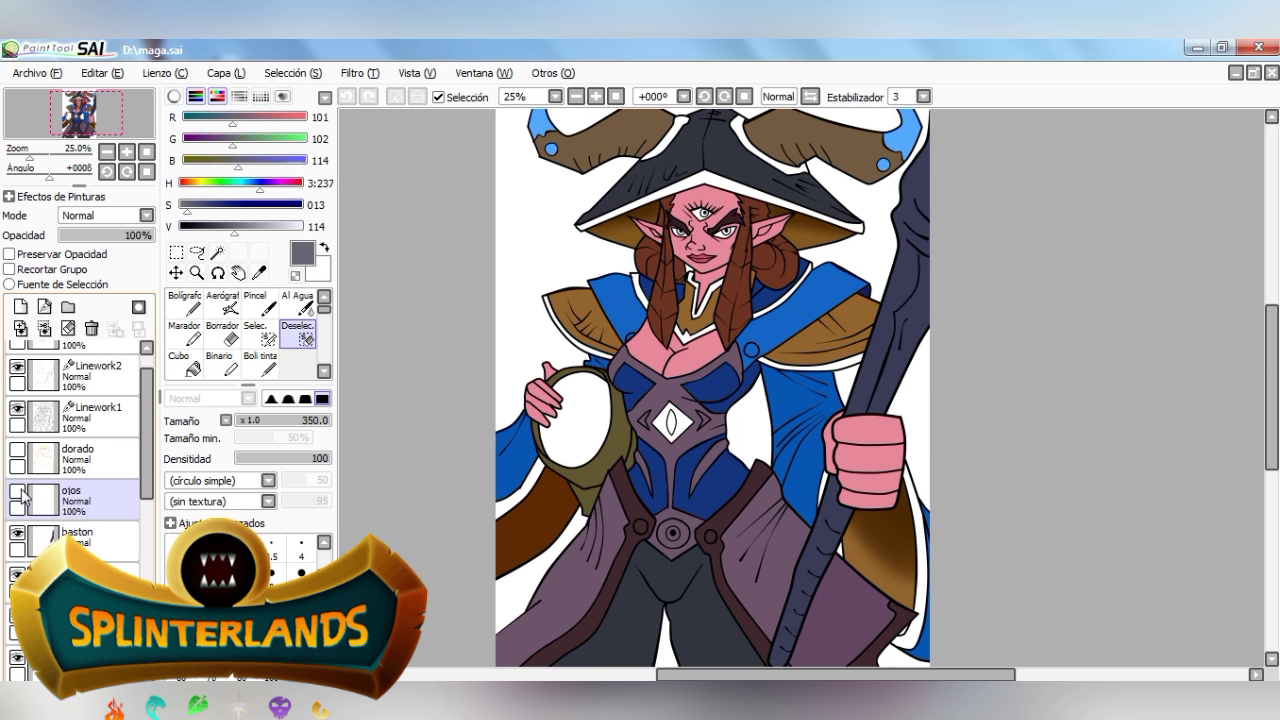Open the layer Mode Normal dropdown

106,215
